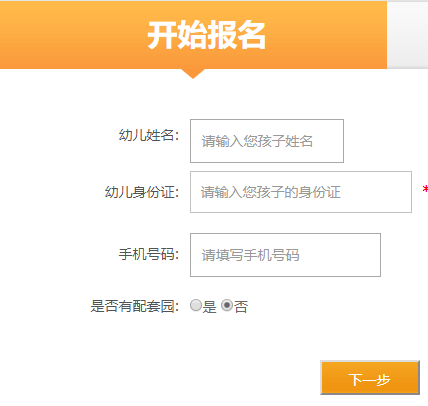Click the 幼儿身份证 field label
The width and height of the screenshot is (428, 406).
point(142,192)
